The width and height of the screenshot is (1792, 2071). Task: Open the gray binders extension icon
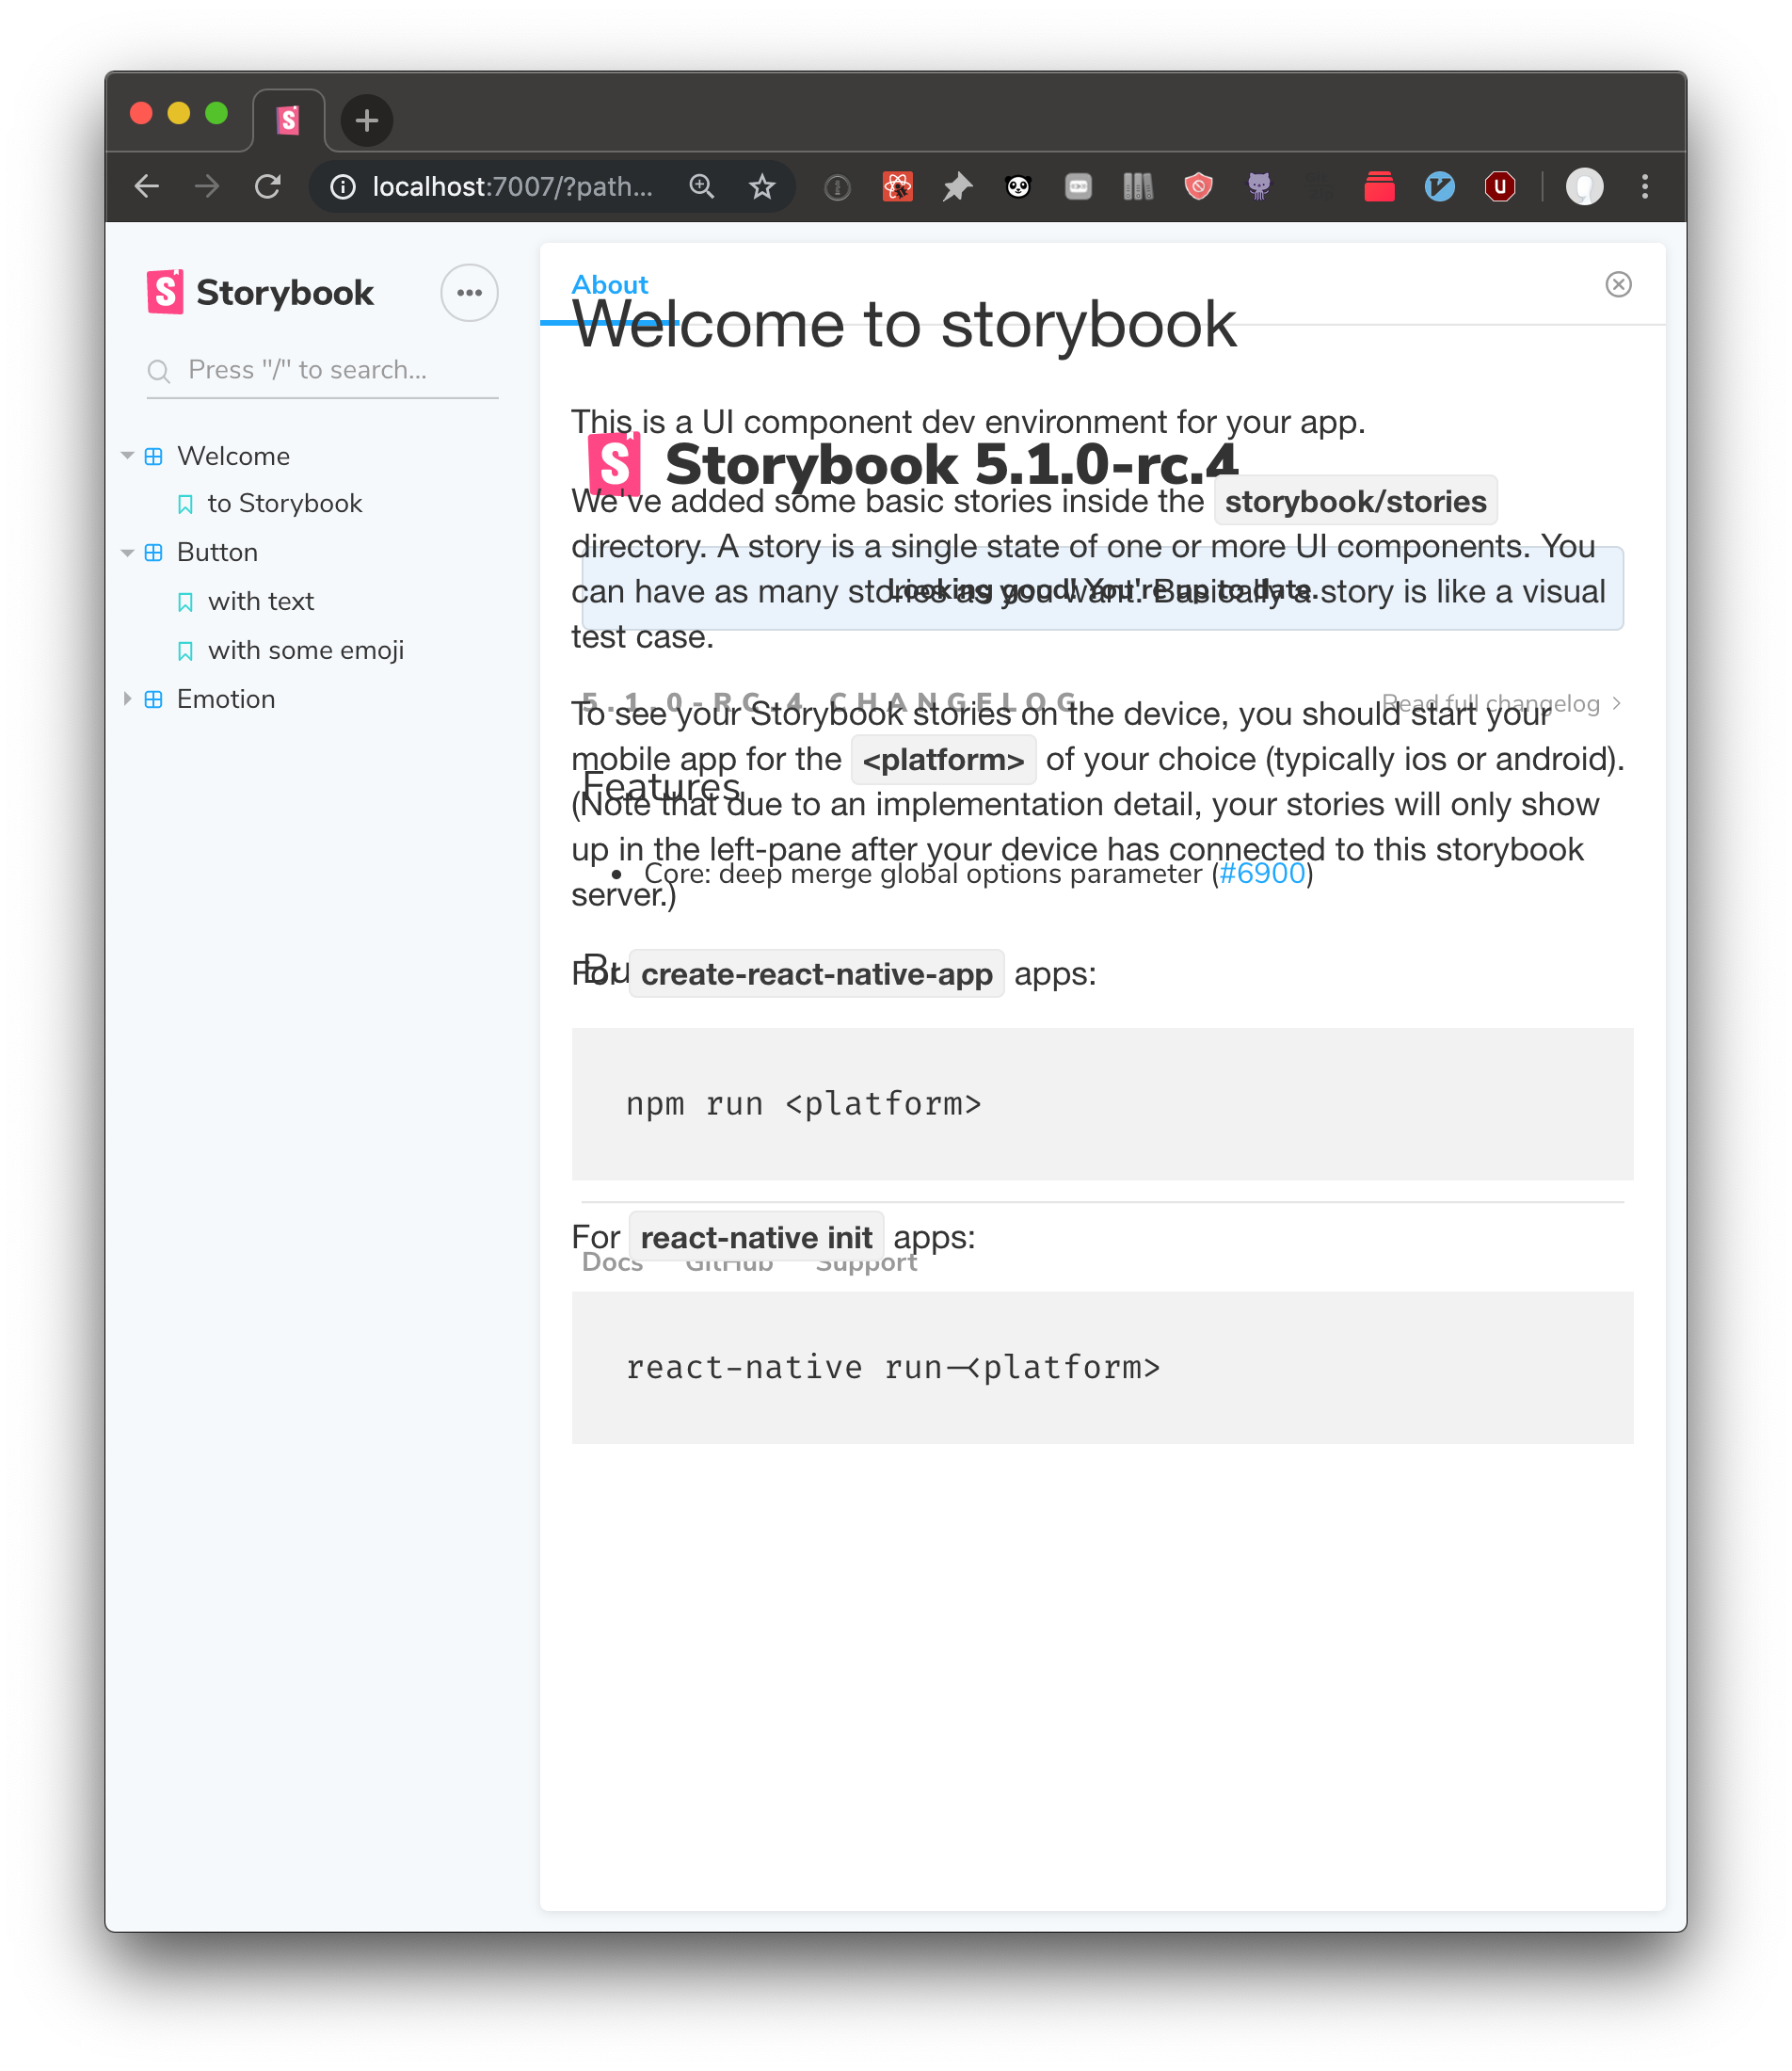coord(1138,187)
